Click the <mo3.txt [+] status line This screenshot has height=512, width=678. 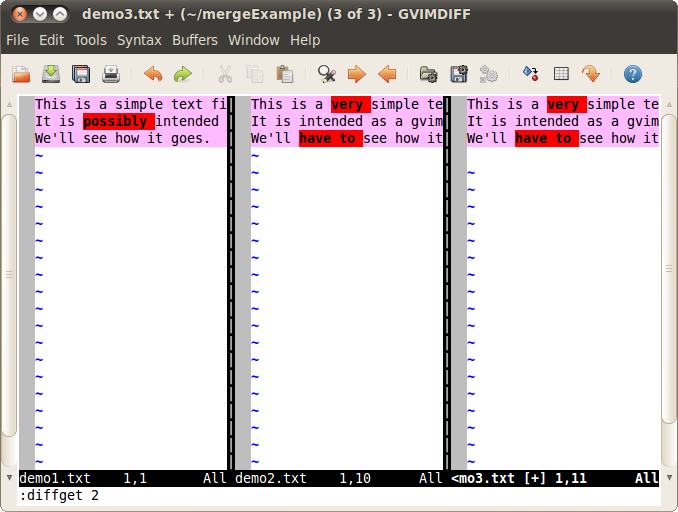555,478
